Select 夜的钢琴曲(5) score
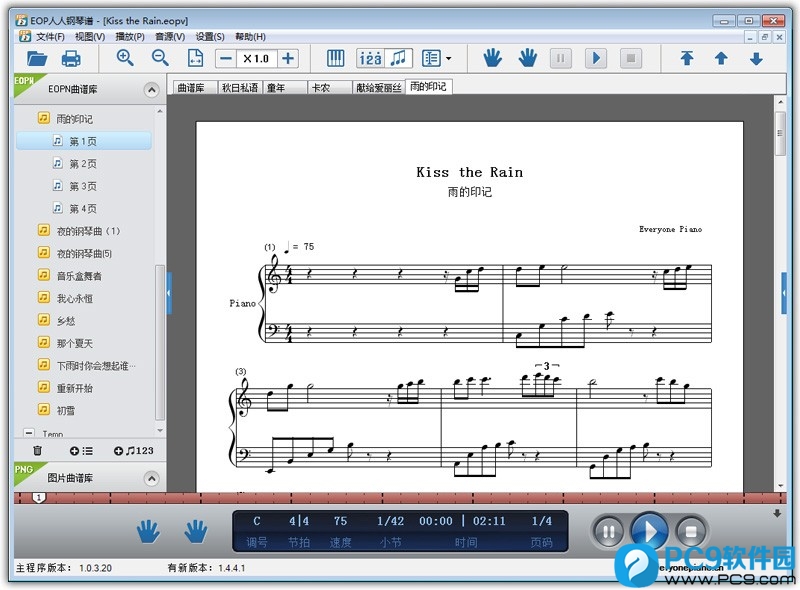 [x=84, y=254]
